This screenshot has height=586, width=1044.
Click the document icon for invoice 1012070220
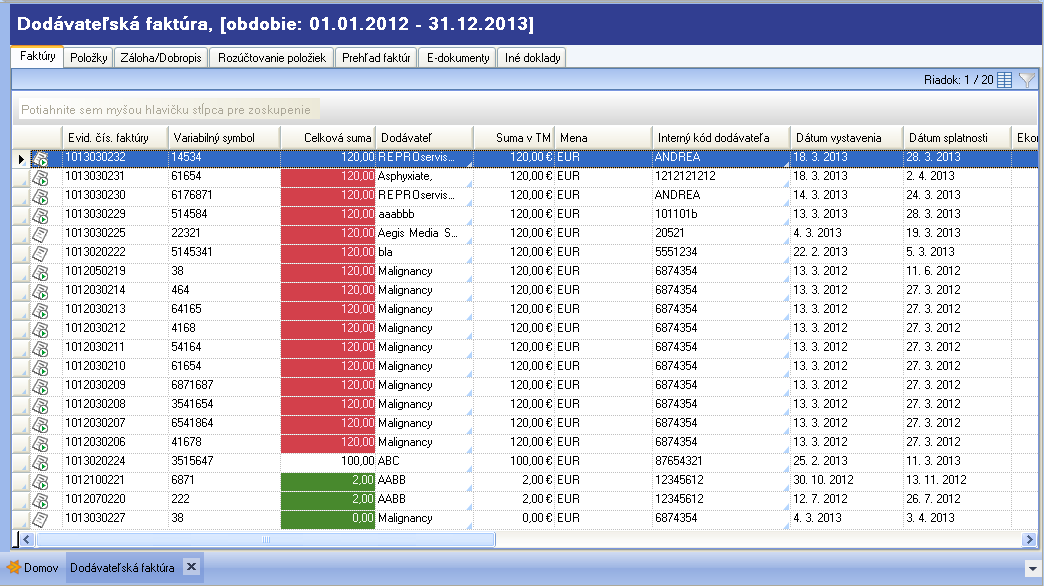click(40, 501)
